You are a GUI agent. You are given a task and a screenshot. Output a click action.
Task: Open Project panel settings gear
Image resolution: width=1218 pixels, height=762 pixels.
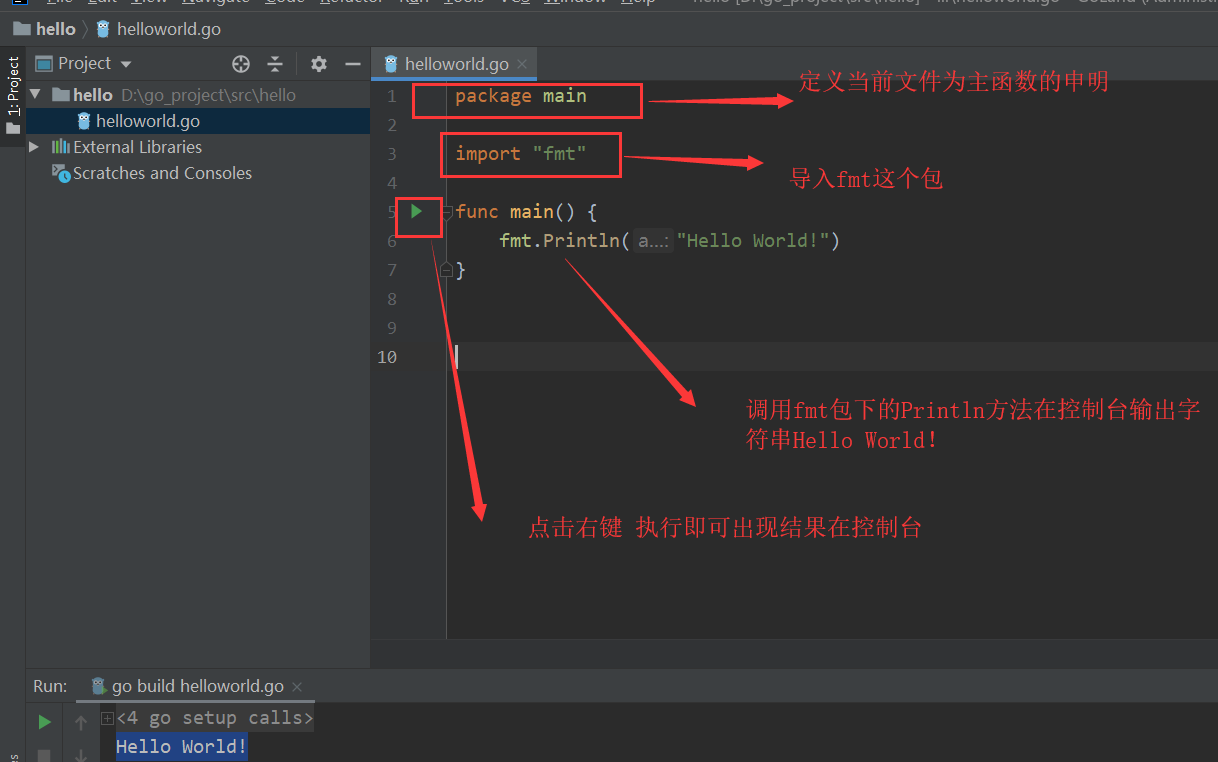[x=319, y=64]
